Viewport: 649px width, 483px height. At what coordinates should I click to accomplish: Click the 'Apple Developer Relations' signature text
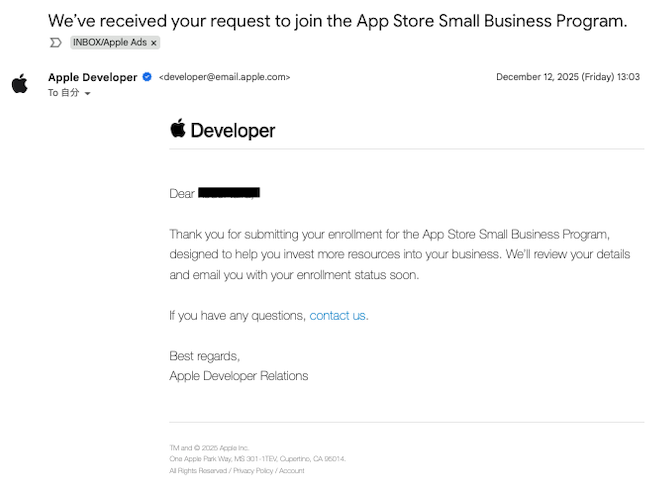pyautogui.click(x=239, y=376)
